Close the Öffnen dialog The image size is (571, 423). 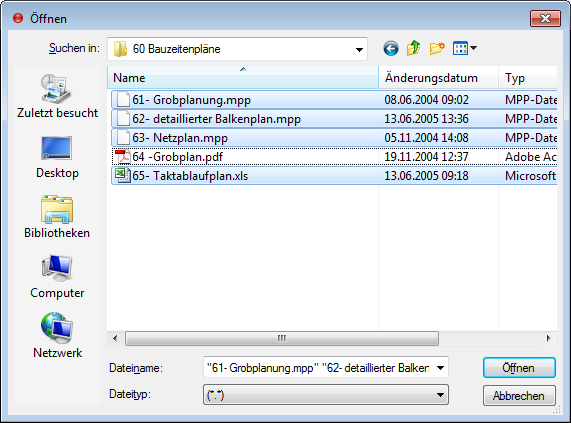545,18
